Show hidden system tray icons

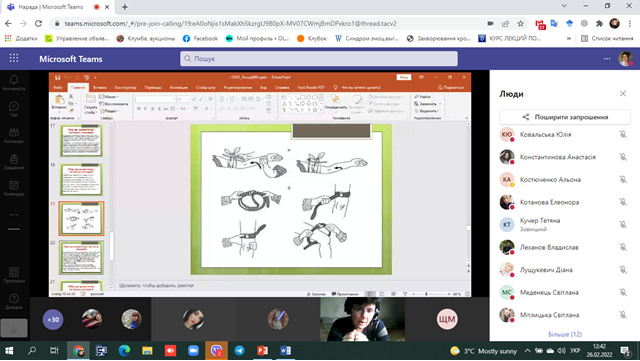tap(527, 350)
